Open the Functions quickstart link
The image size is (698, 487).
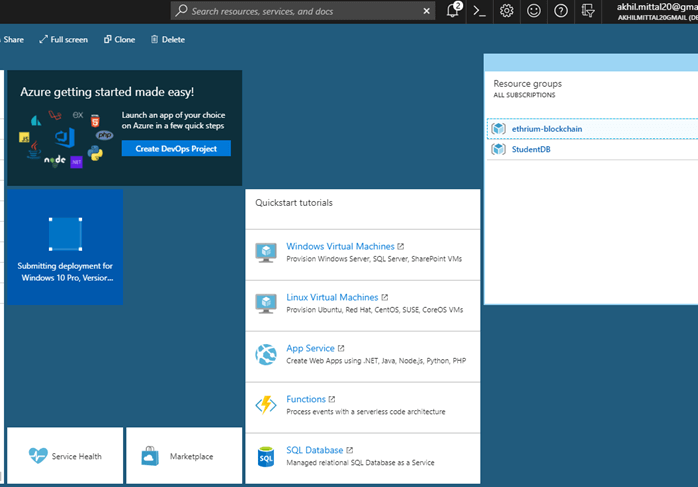tap(306, 399)
